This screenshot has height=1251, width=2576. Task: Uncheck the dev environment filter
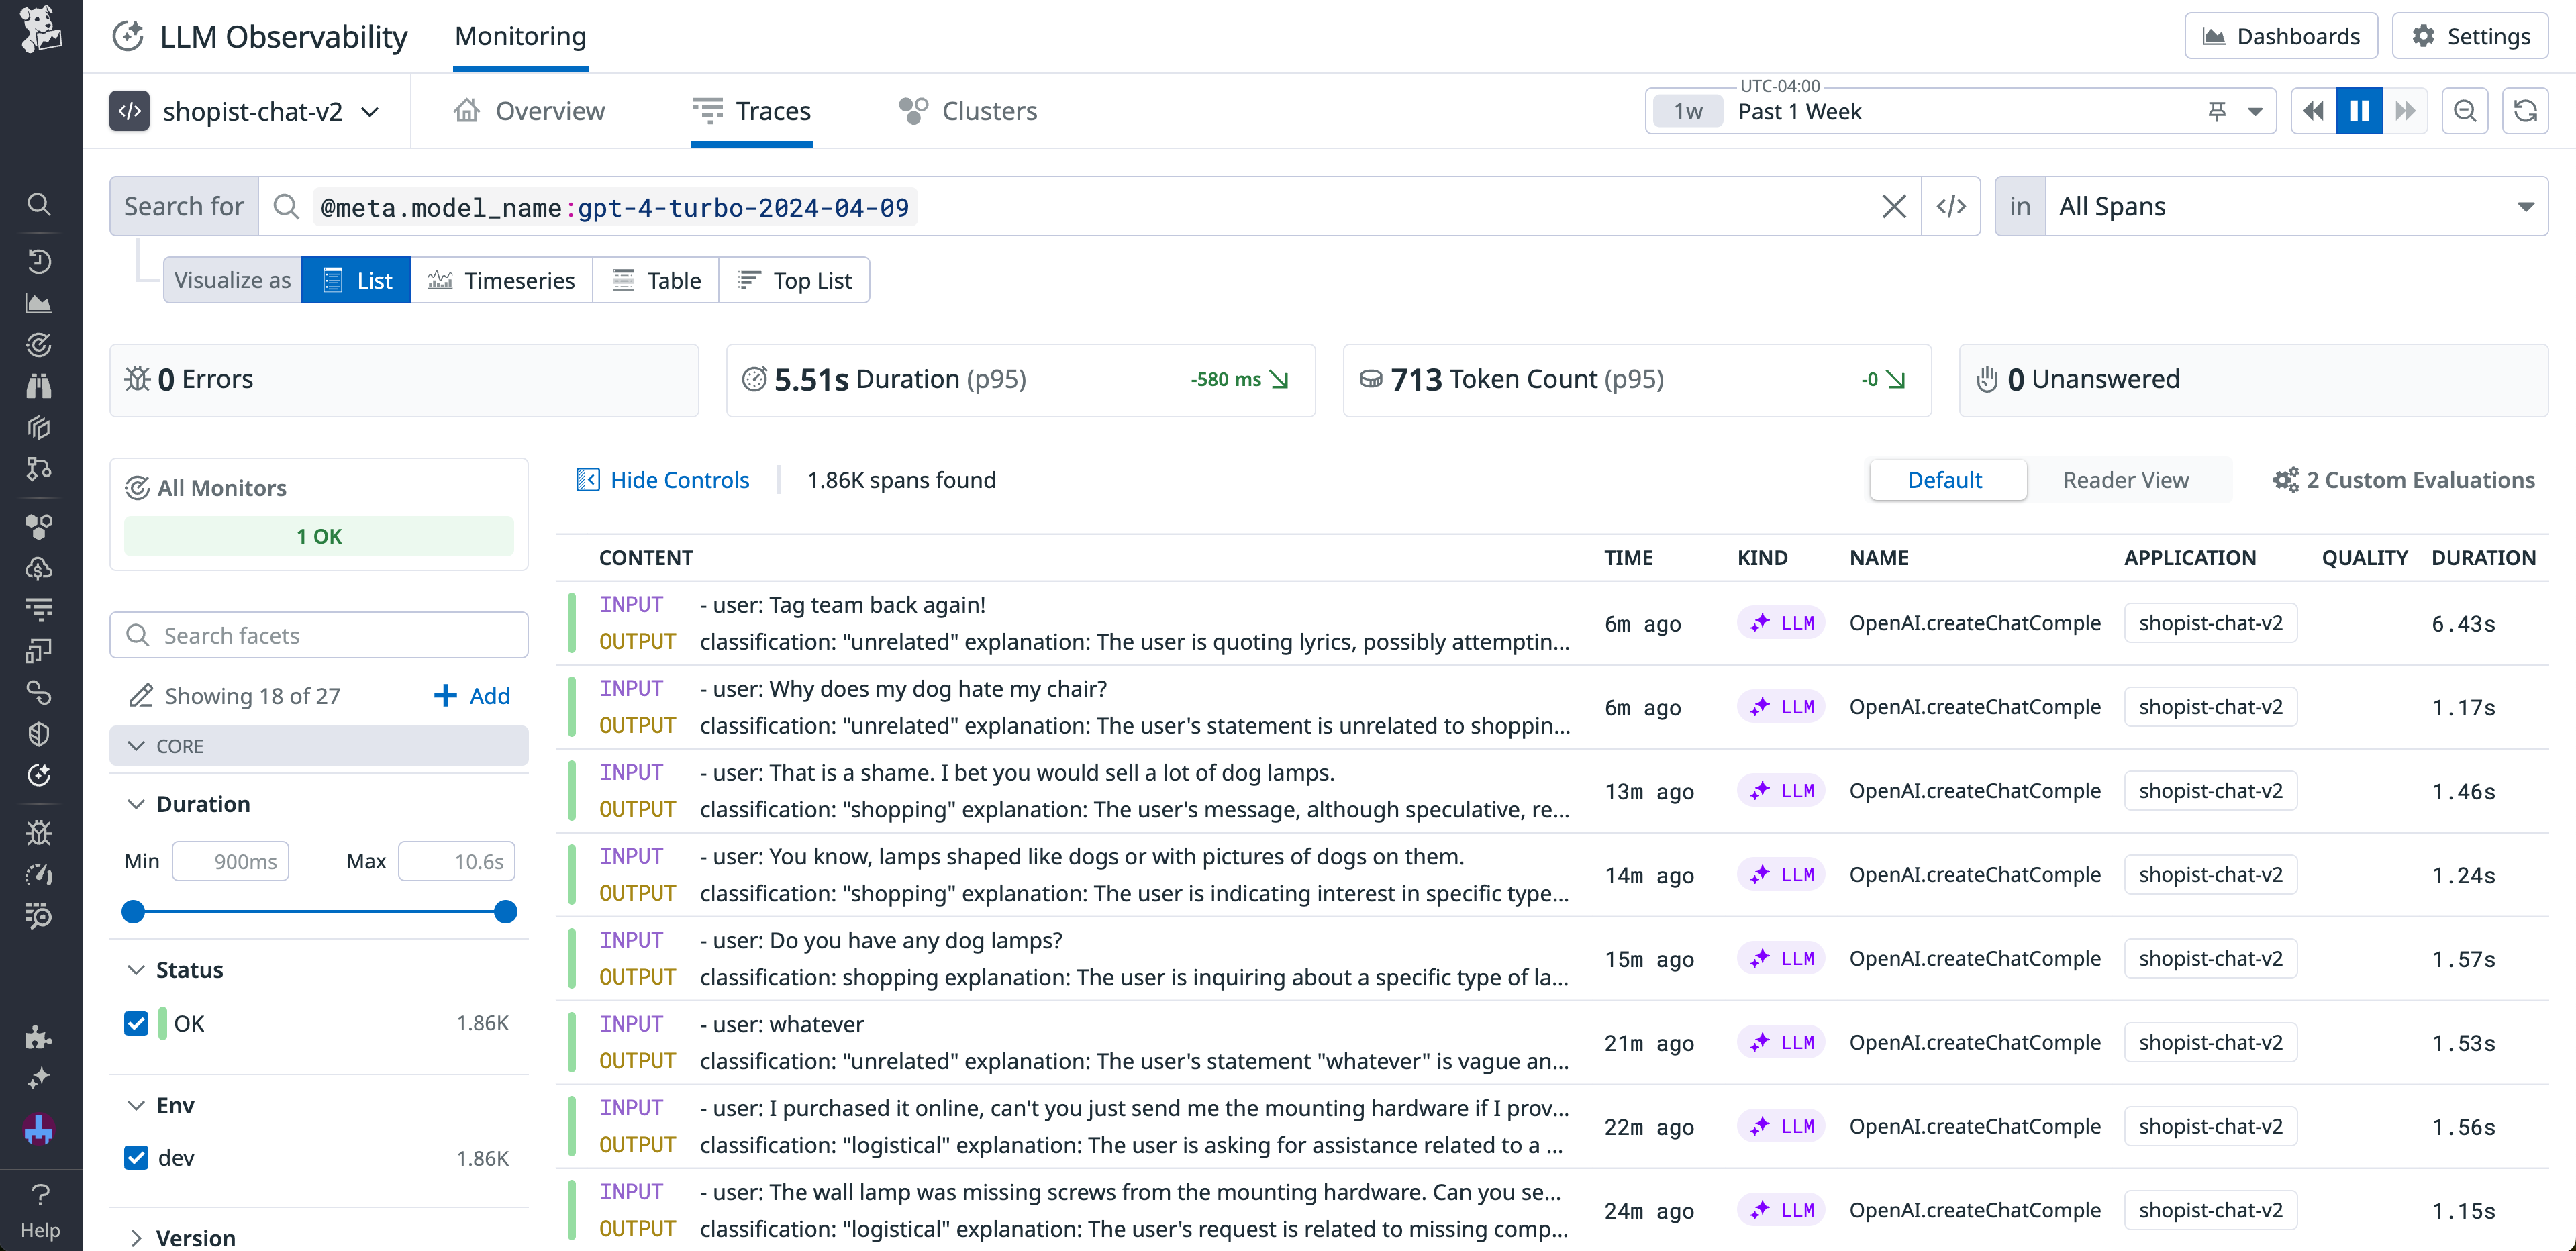tap(136, 1158)
